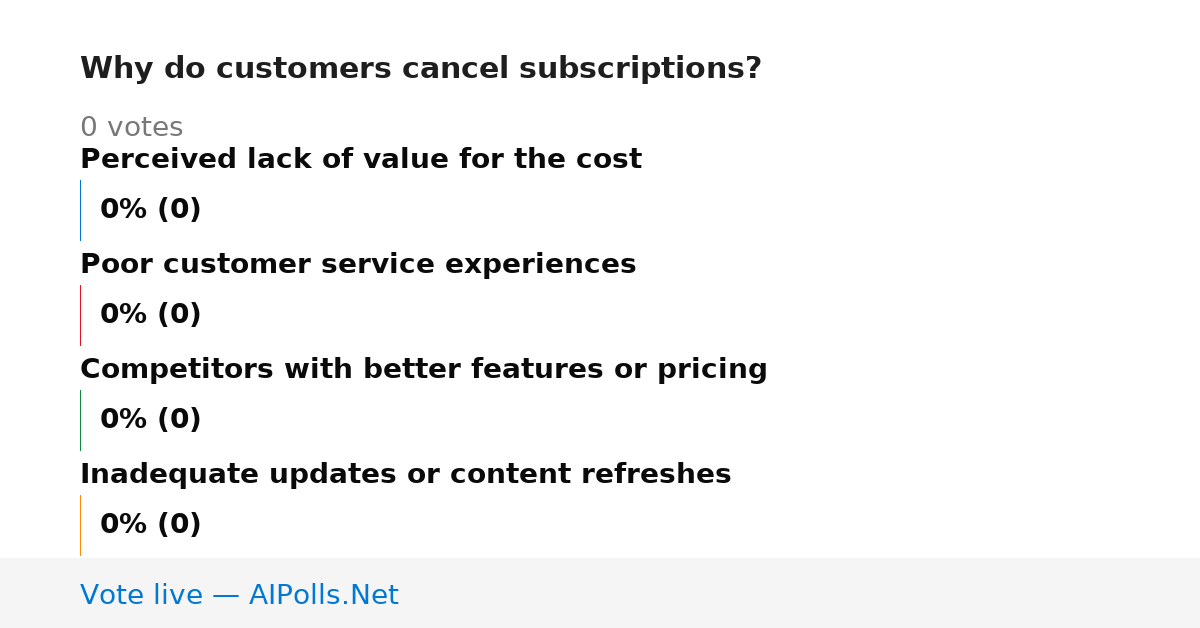Click the 0 votes total counter

pyautogui.click(x=131, y=127)
